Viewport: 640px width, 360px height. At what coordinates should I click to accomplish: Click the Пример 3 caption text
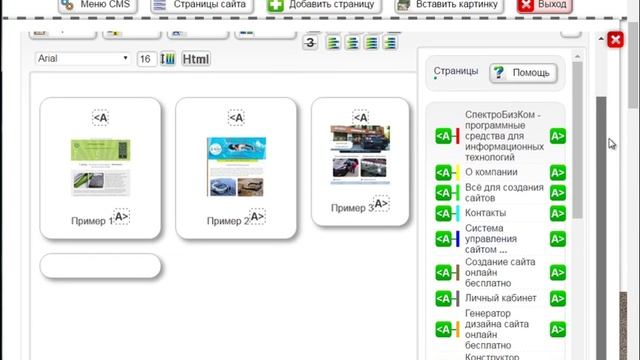pyautogui.click(x=352, y=208)
